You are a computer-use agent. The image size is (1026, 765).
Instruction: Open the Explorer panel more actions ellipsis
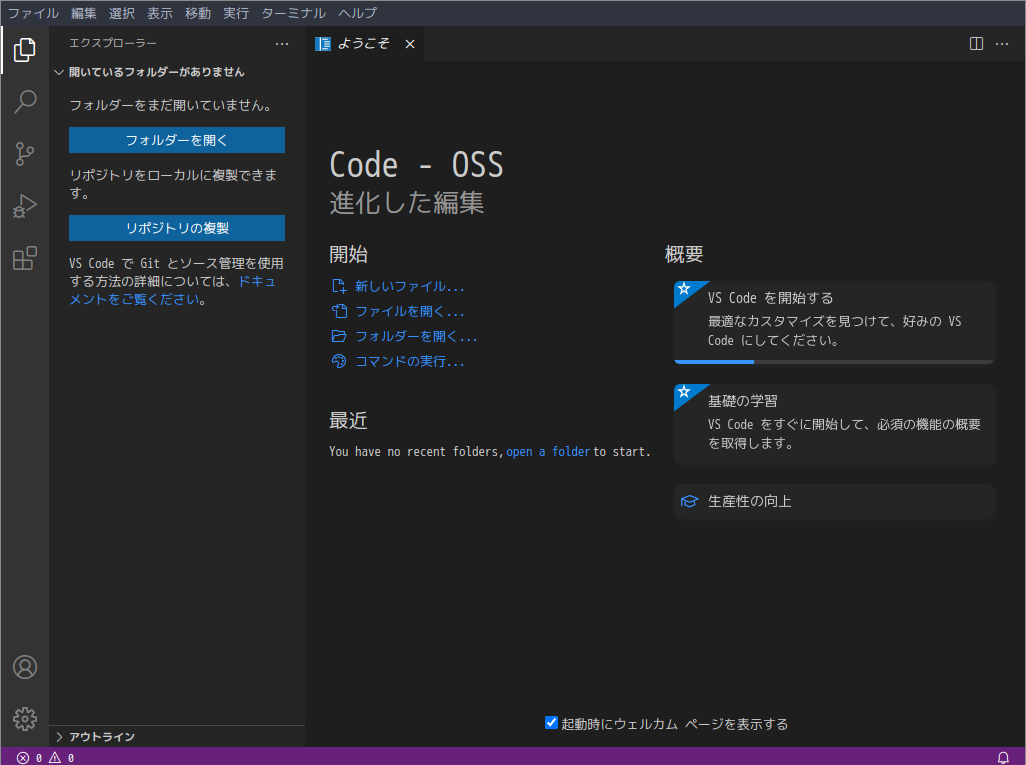pos(282,44)
